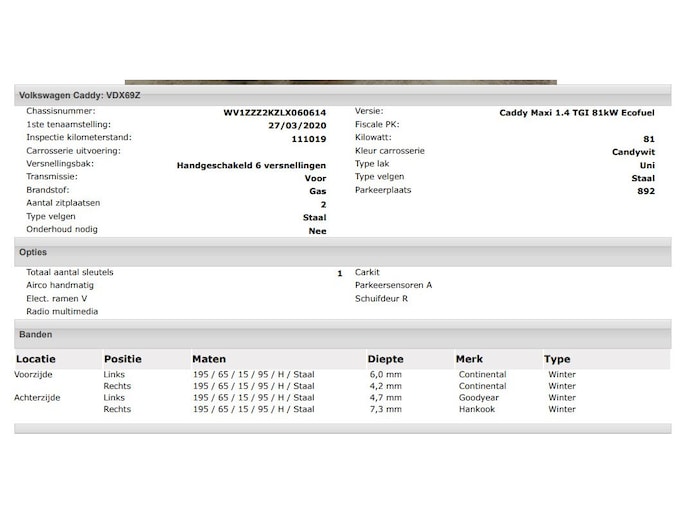Click the Merk column header

pyautogui.click(x=469, y=359)
